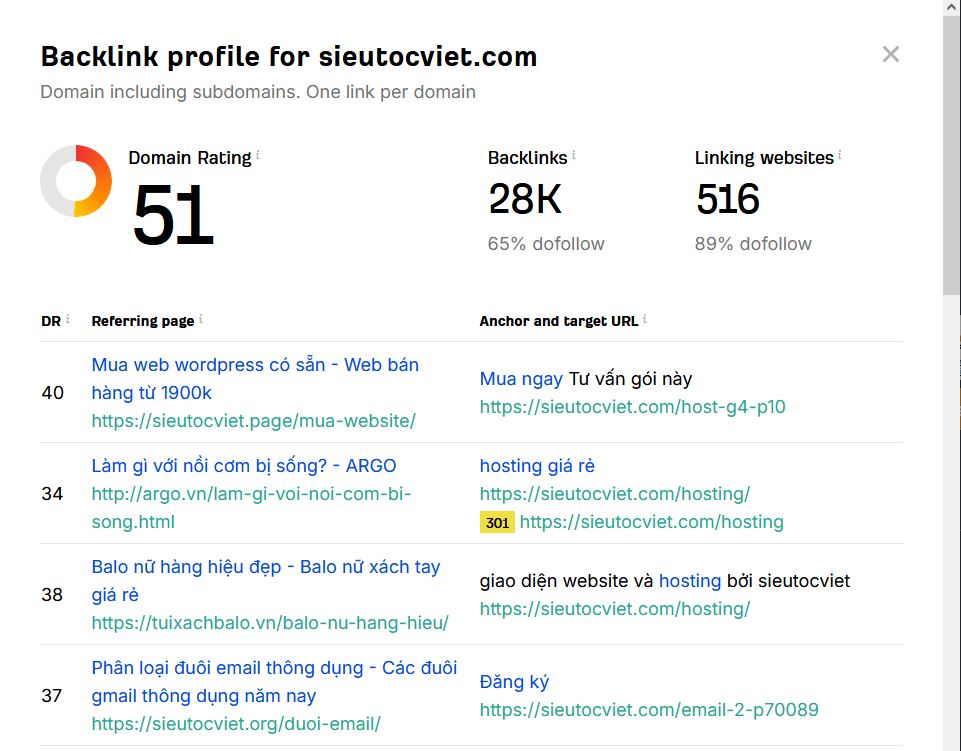This screenshot has height=751, width=961.
Task: Open 'Mua web wordpress có sẵn' referring page
Action: 255,379
